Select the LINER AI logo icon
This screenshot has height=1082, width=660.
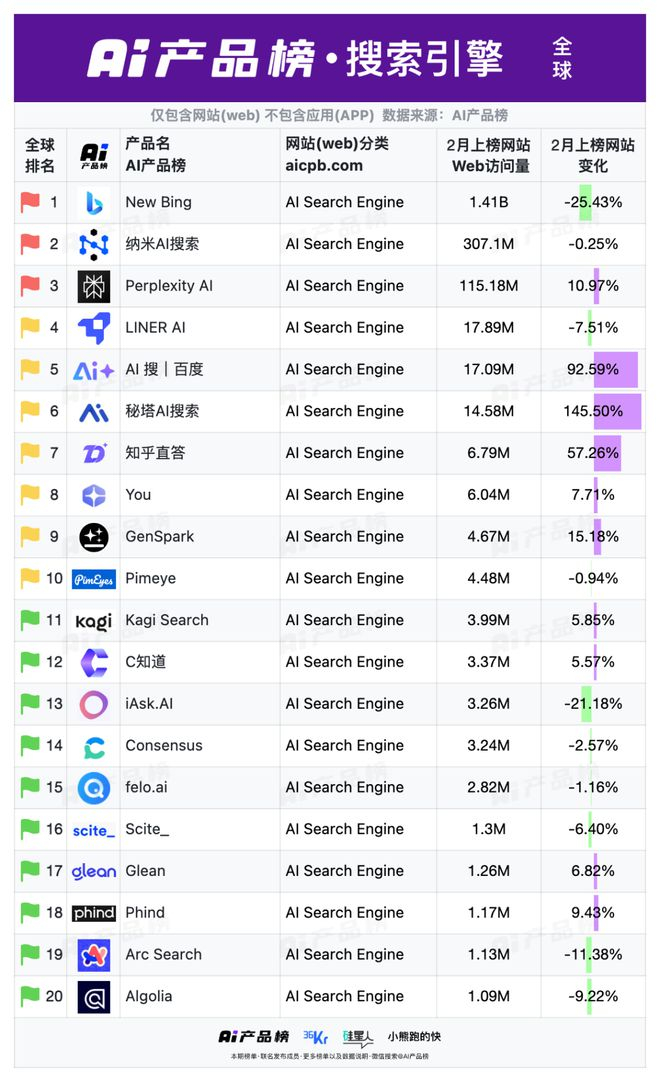[94, 328]
